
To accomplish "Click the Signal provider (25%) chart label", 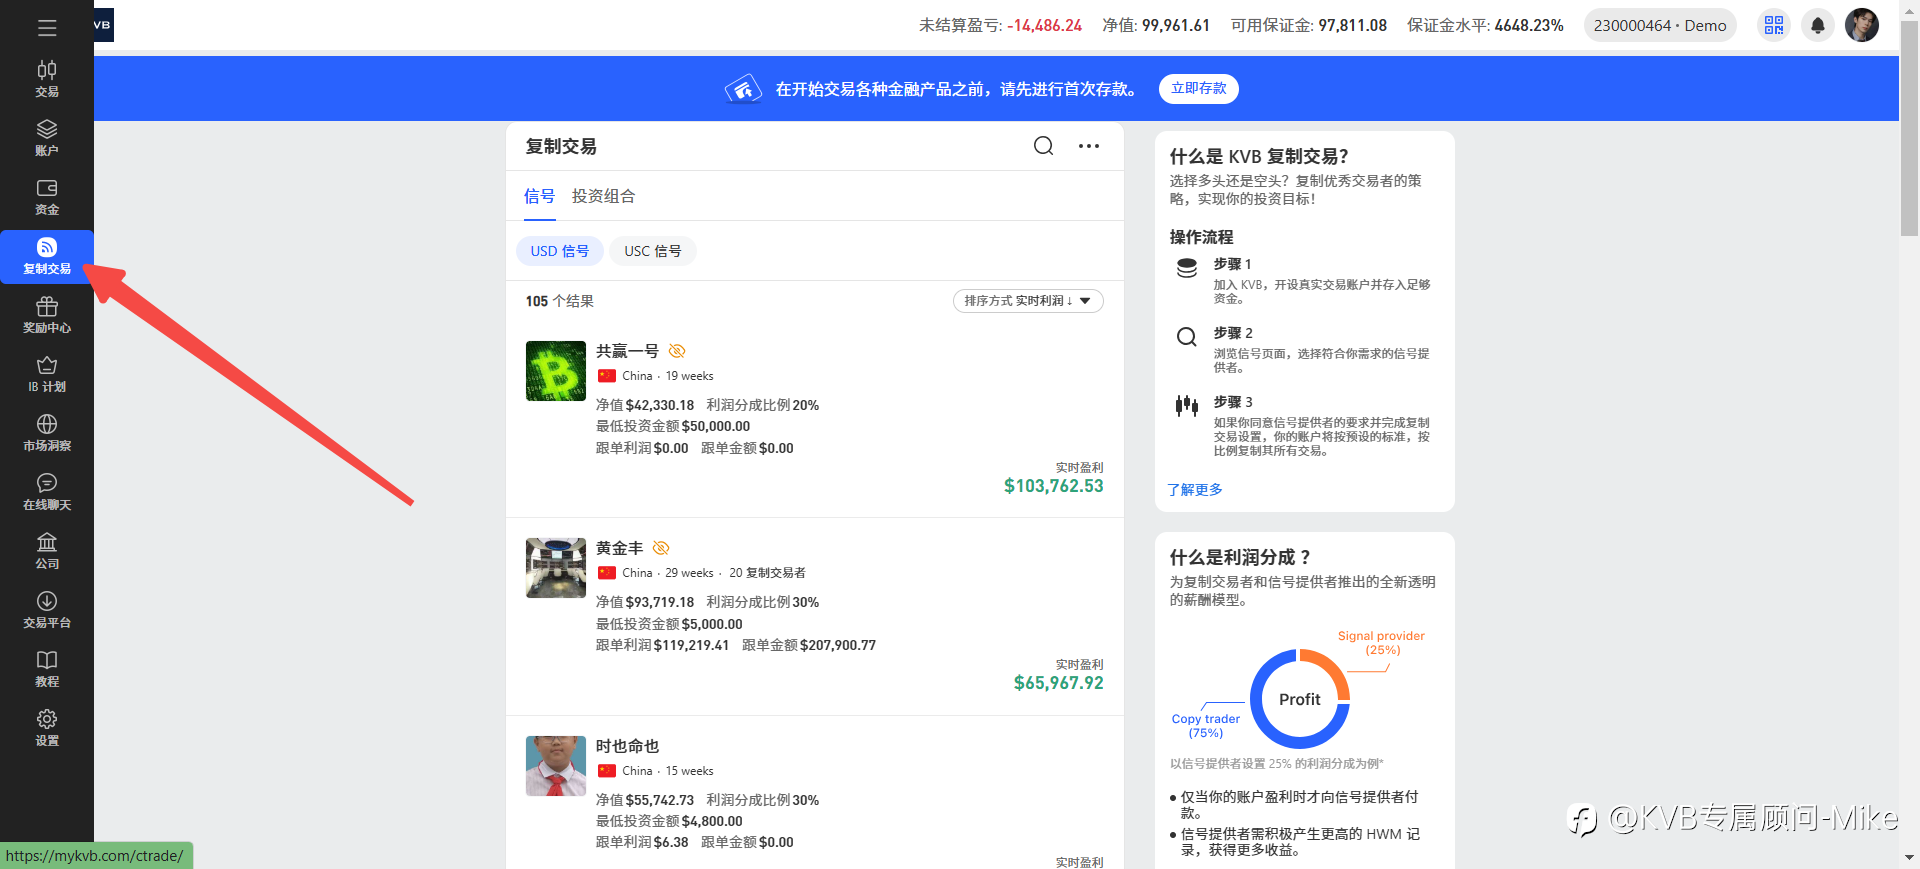I will 1382,643.
